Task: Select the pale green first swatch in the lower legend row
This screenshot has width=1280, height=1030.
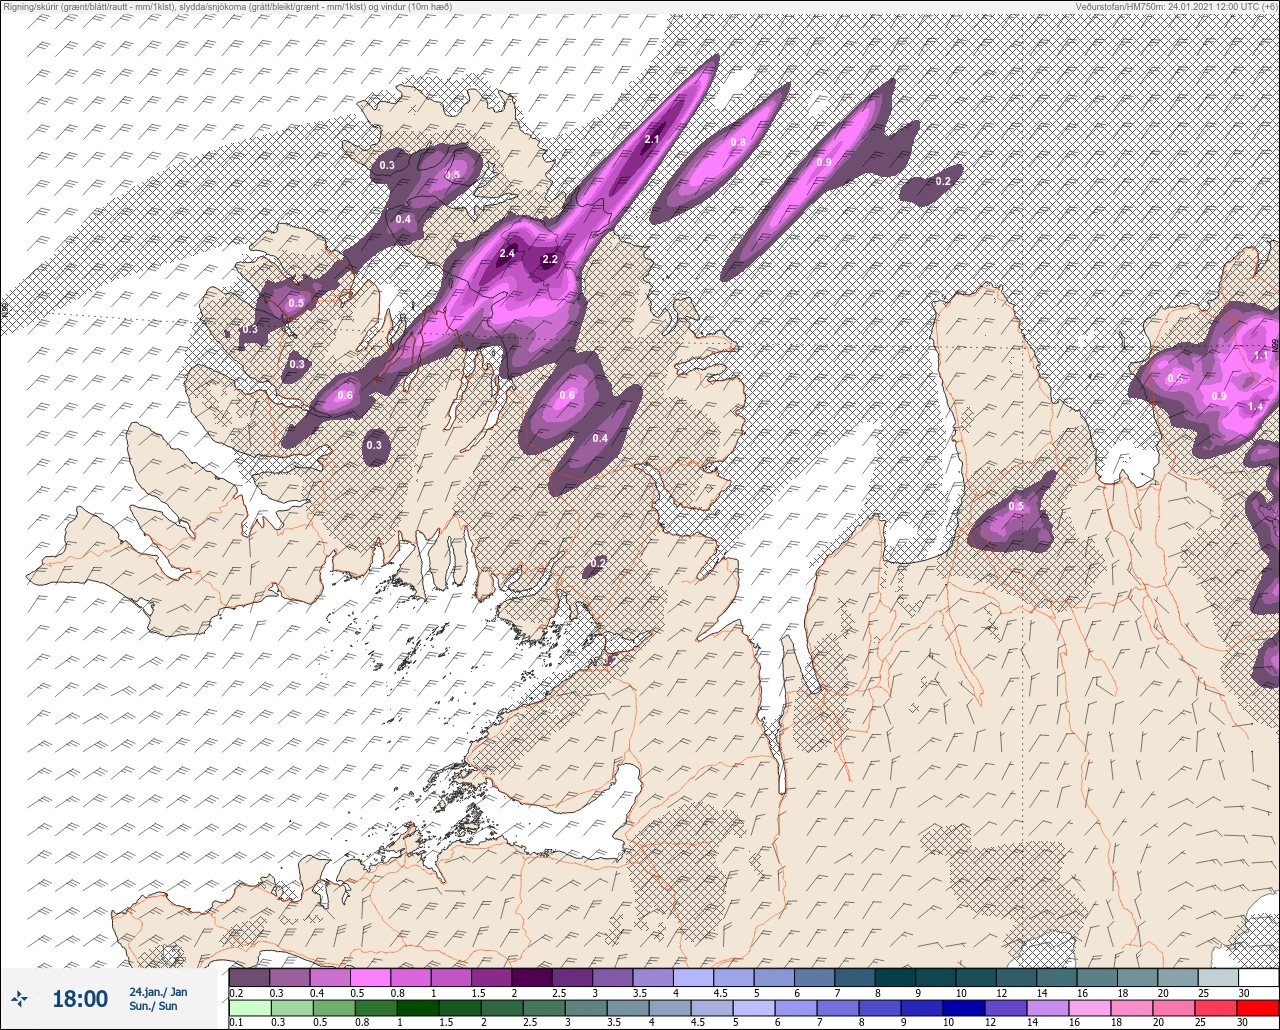Action: pyautogui.click(x=249, y=1008)
